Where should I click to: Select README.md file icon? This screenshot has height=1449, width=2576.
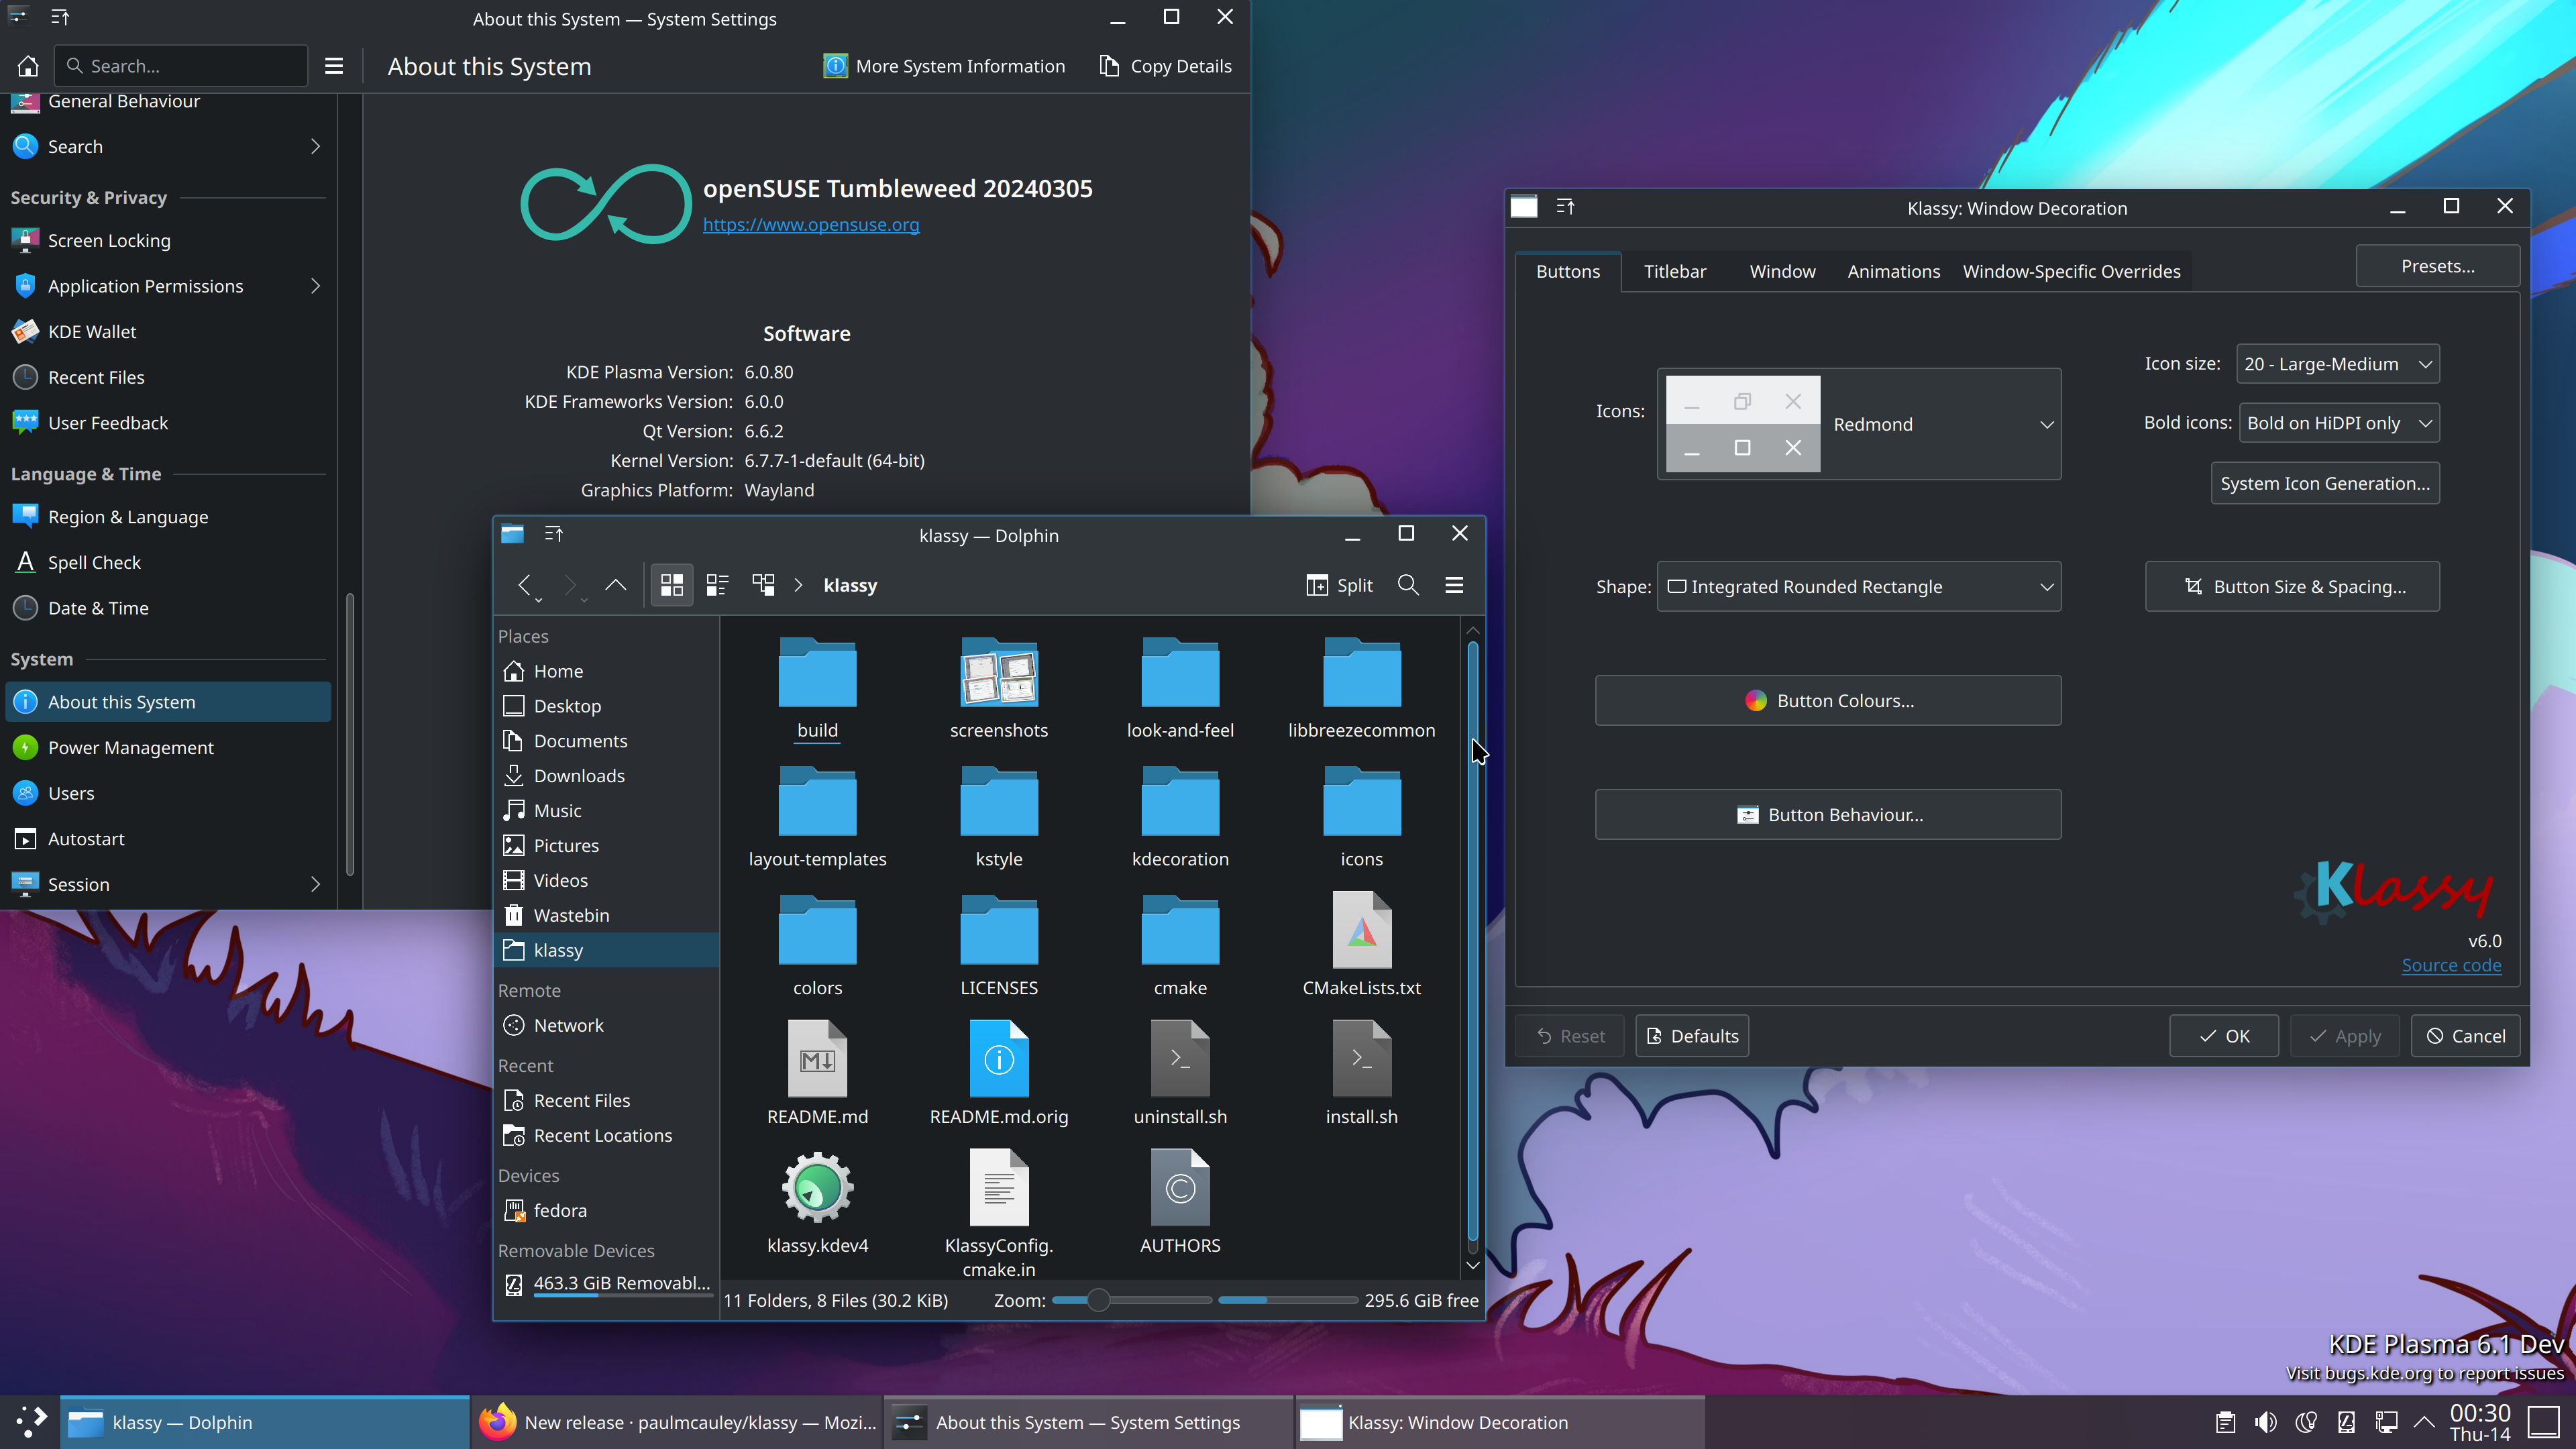[x=817, y=1059]
